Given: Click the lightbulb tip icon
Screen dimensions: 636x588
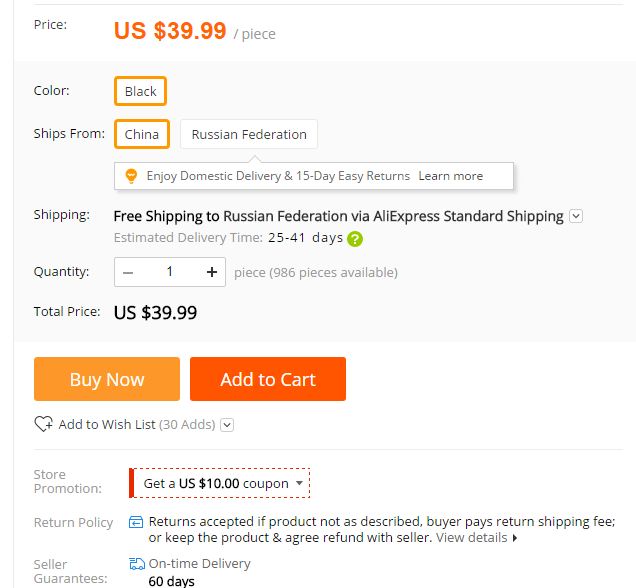Looking at the screenshot, I should (130, 176).
